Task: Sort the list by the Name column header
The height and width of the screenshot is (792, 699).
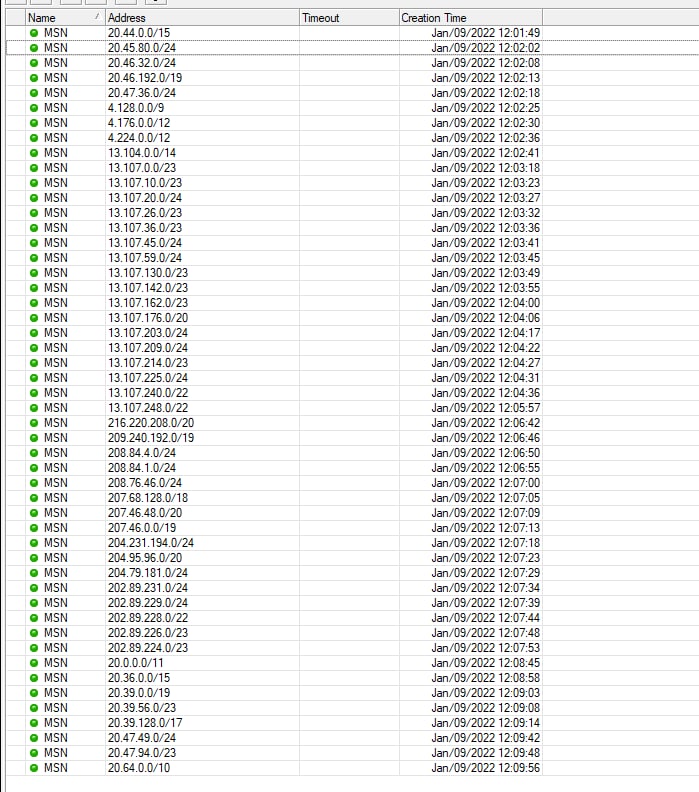Action: point(65,18)
